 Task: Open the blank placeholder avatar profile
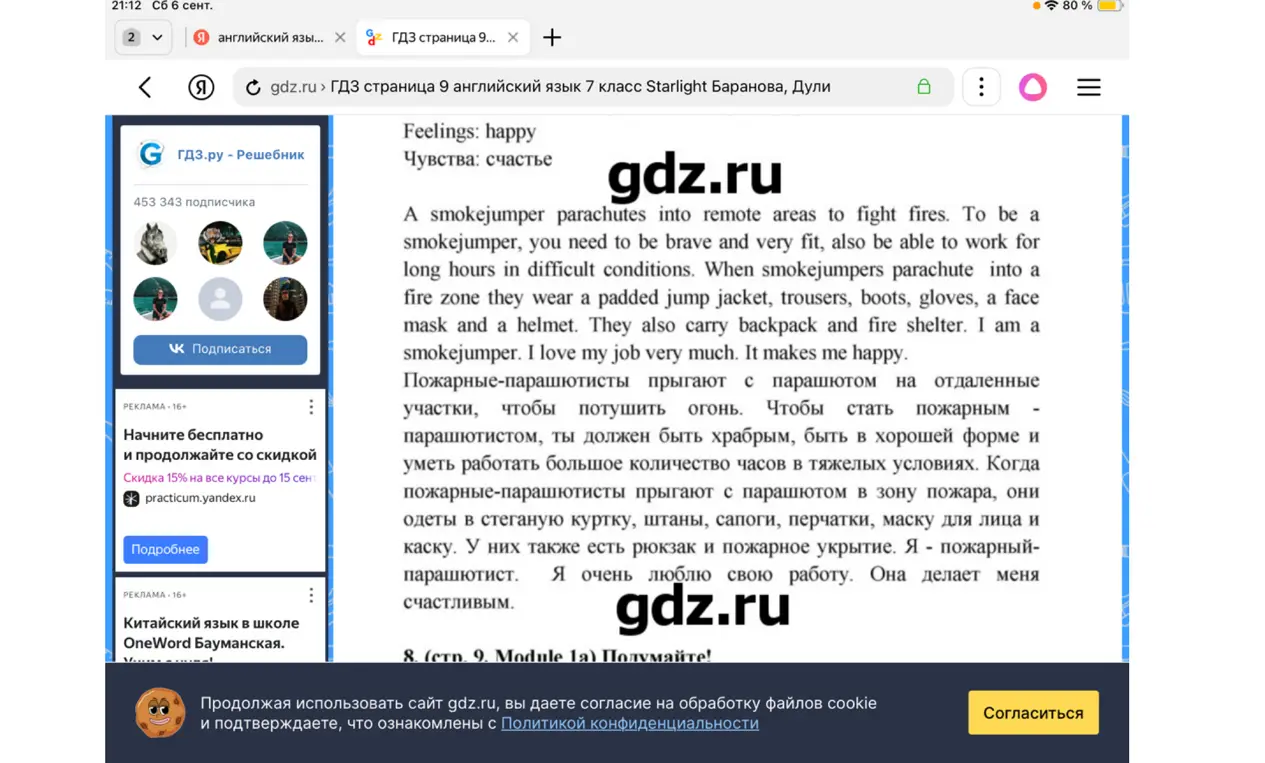tap(220, 299)
